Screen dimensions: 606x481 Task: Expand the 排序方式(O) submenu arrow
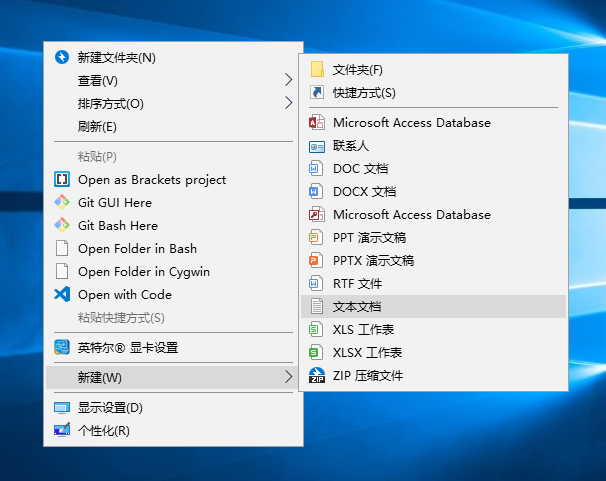tap(289, 103)
